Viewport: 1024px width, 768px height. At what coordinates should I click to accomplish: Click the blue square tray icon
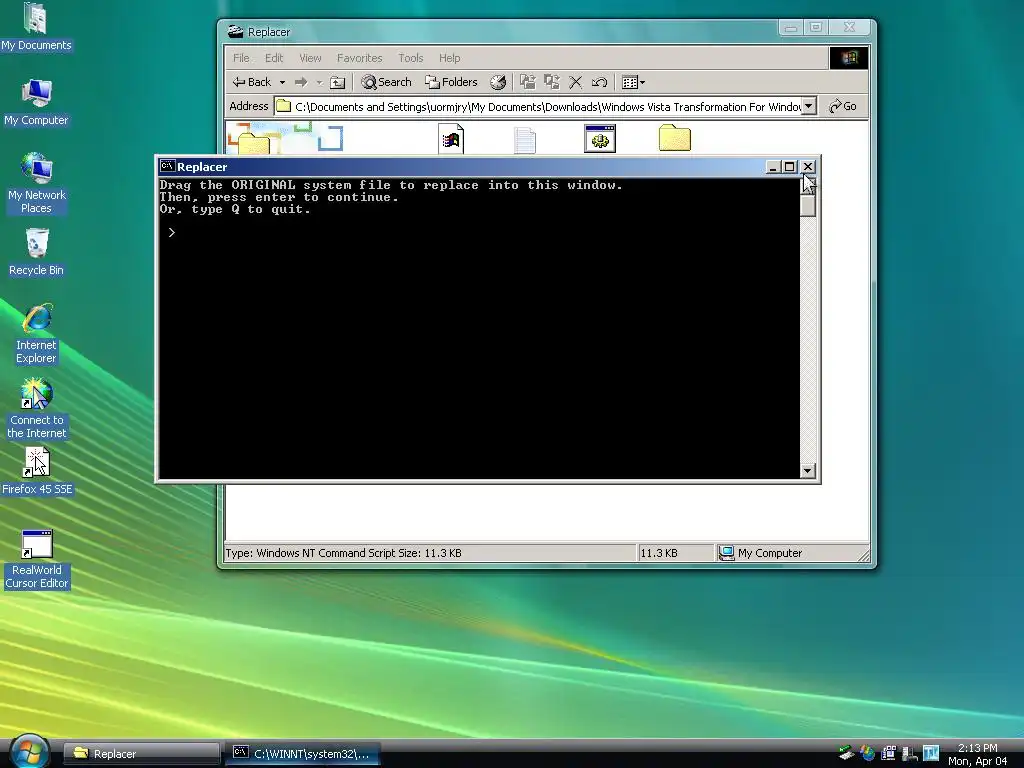(x=931, y=753)
